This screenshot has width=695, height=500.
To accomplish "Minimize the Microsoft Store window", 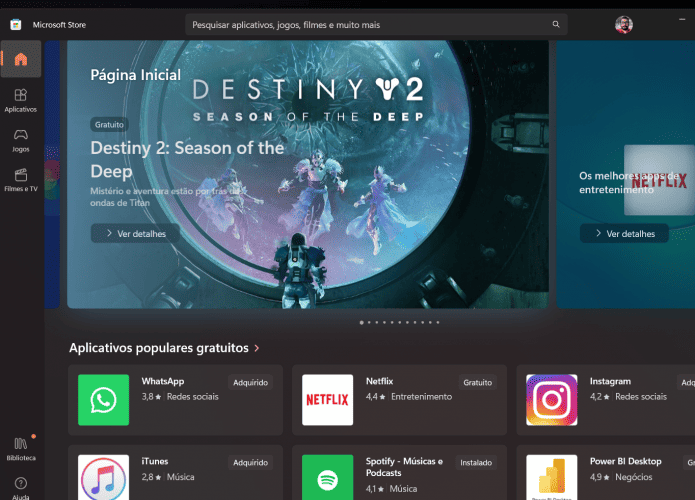I will 682,20.
